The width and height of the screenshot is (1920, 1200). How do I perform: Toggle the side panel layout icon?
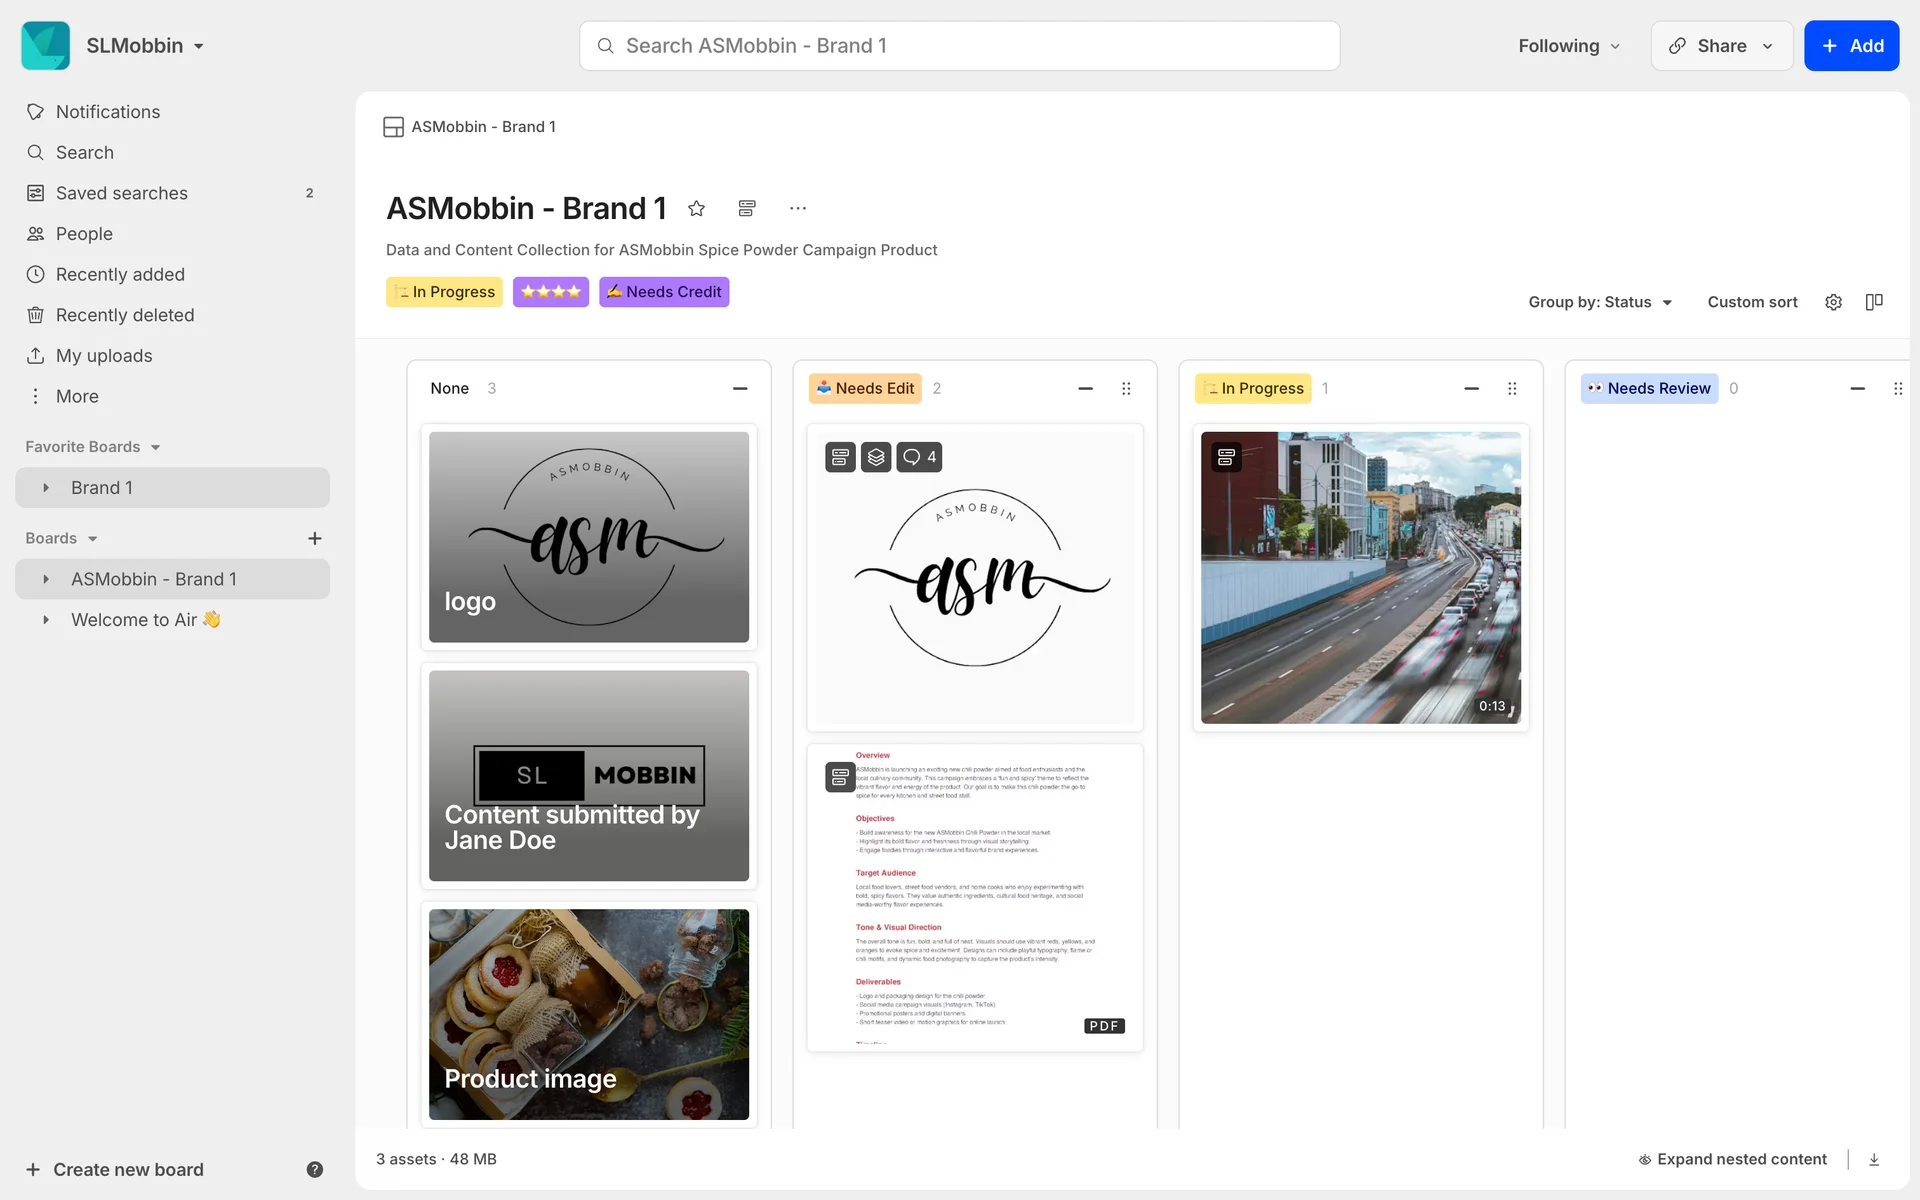1874,302
